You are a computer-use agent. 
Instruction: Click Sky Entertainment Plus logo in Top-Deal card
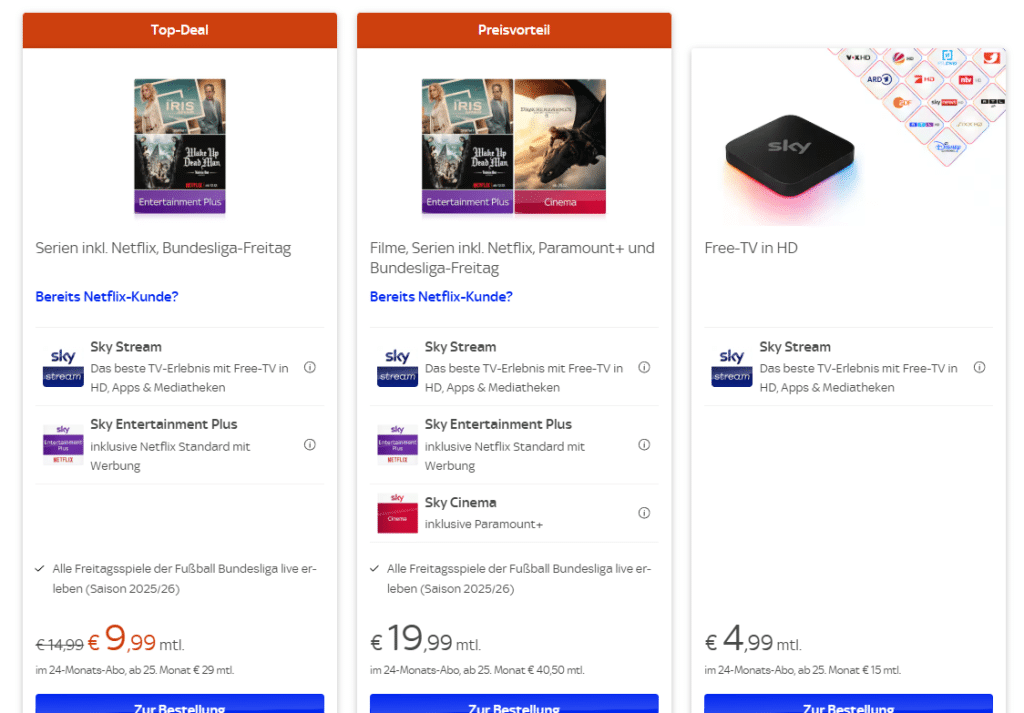[63, 445]
